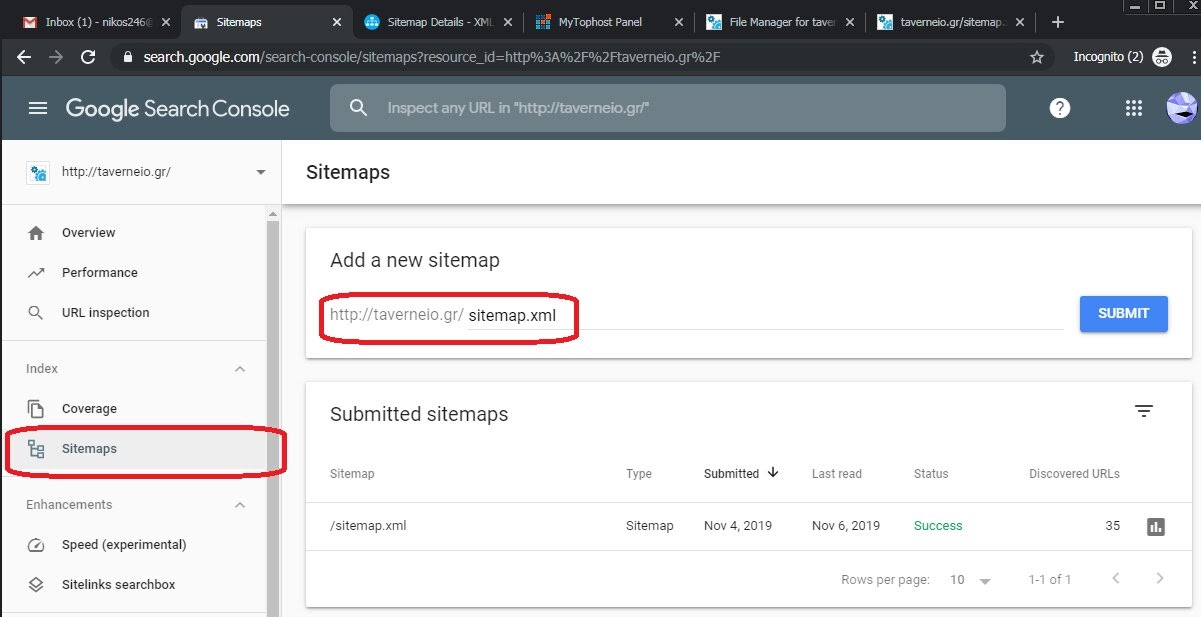Click the Nov 6, 2019 cell
Image resolution: width=1201 pixels, height=617 pixels.
pyautogui.click(x=846, y=526)
